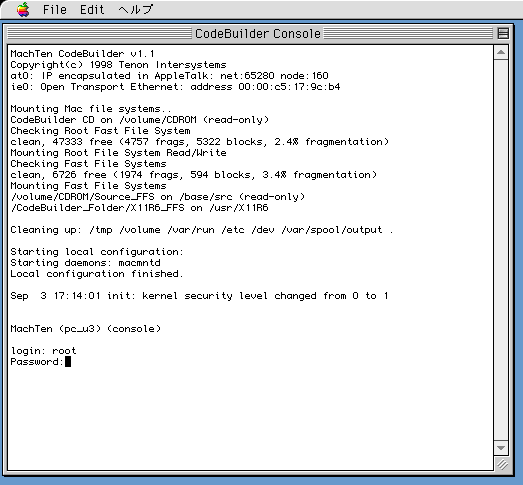Click the window collapse box in title bar
The width and height of the screenshot is (523, 485).
point(503,33)
